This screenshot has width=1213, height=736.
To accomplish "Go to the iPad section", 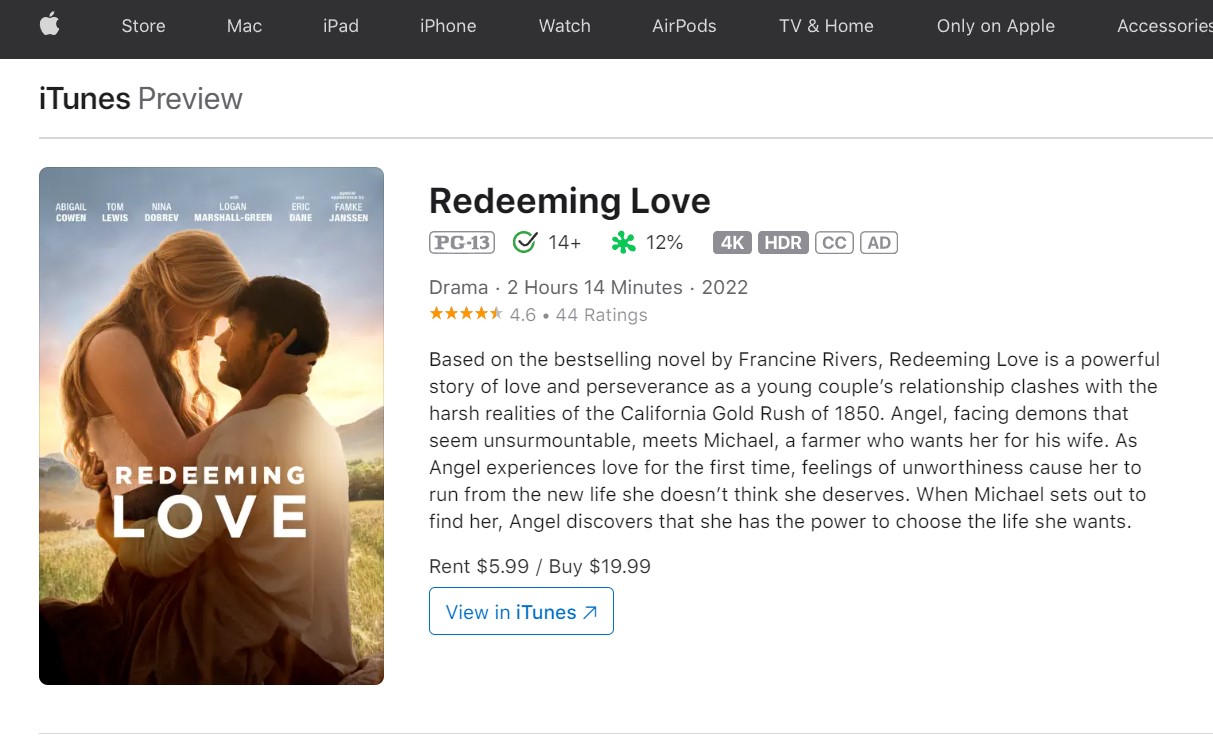I will coord(340,26).
